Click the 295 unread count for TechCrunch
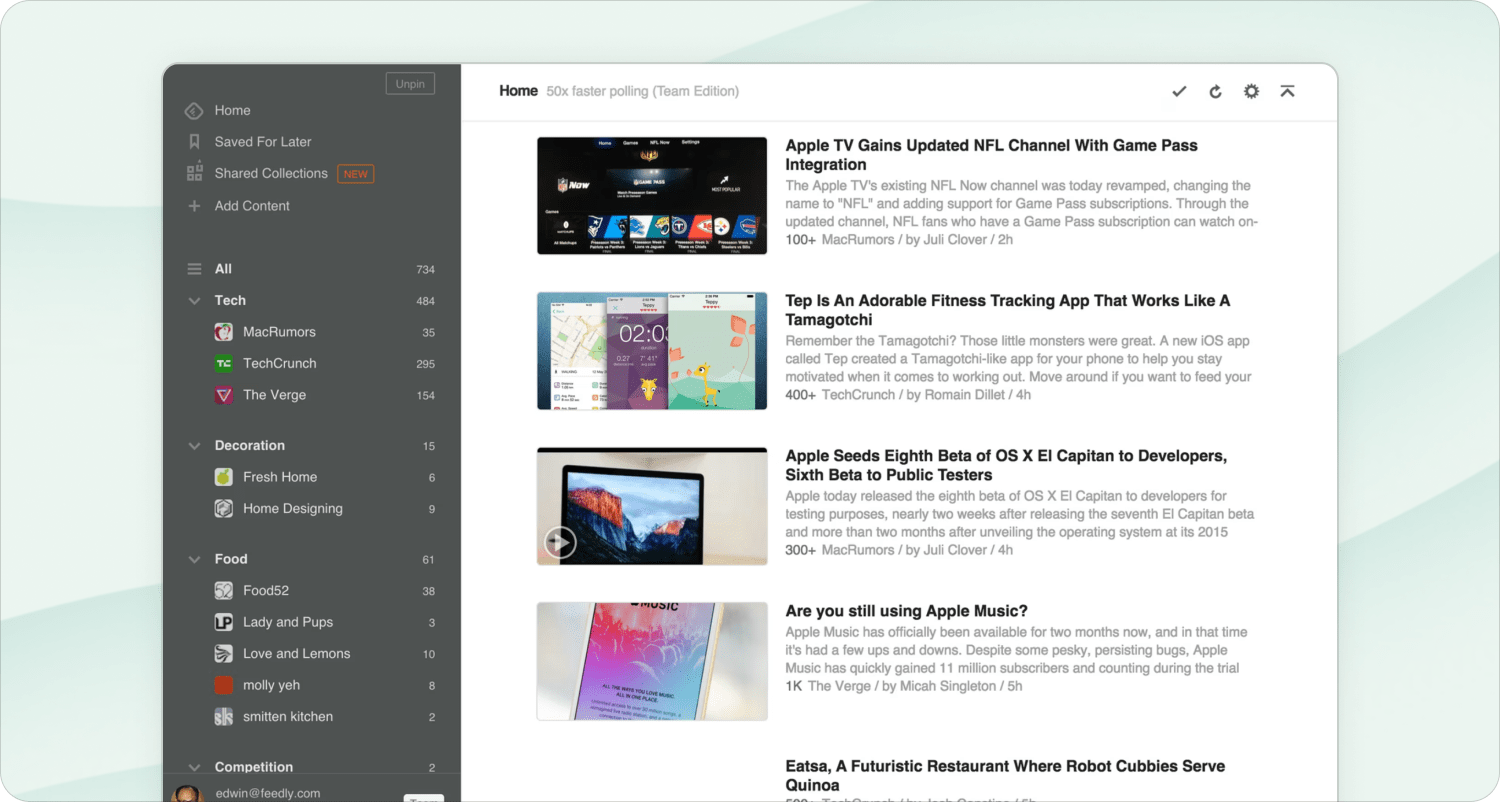 426,364
